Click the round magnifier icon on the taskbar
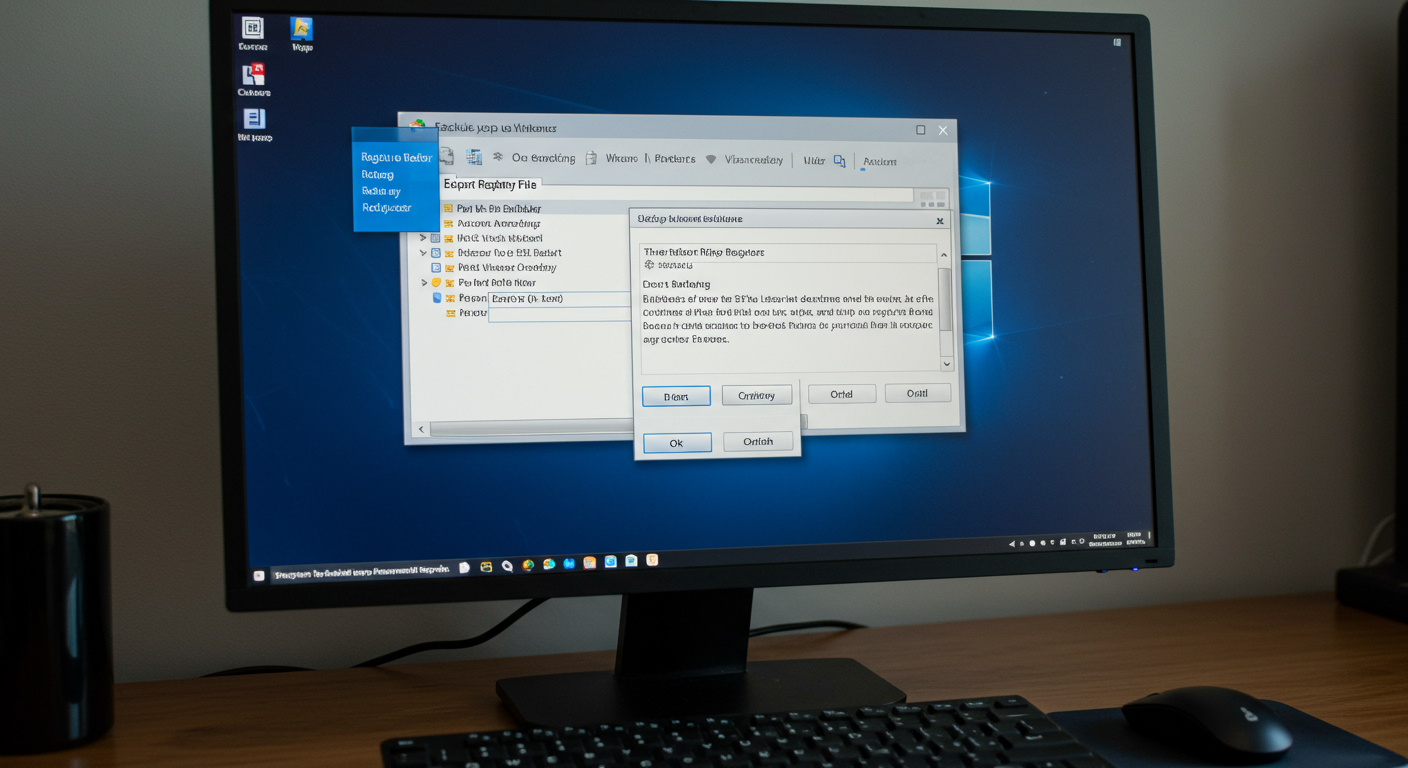This screenshot has height=768, width=1408. pyautogui.click(x=507, y=566)
